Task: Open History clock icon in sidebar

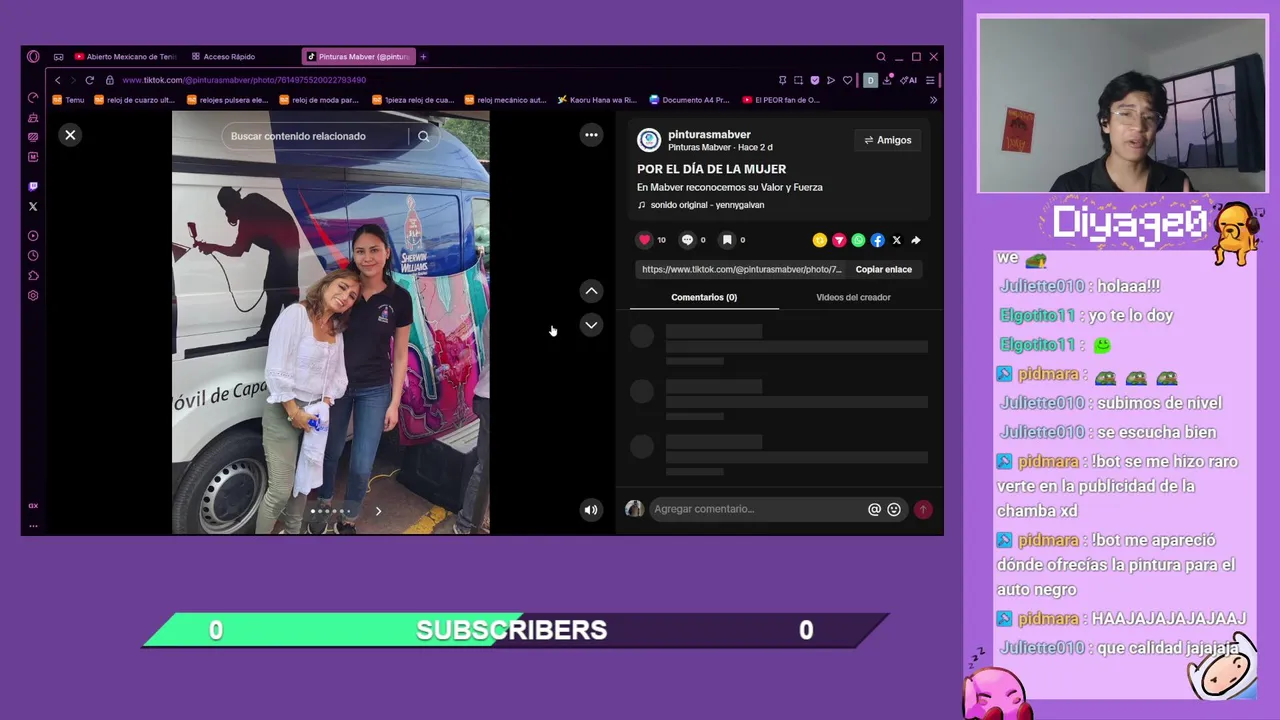Action: [33, 256]
